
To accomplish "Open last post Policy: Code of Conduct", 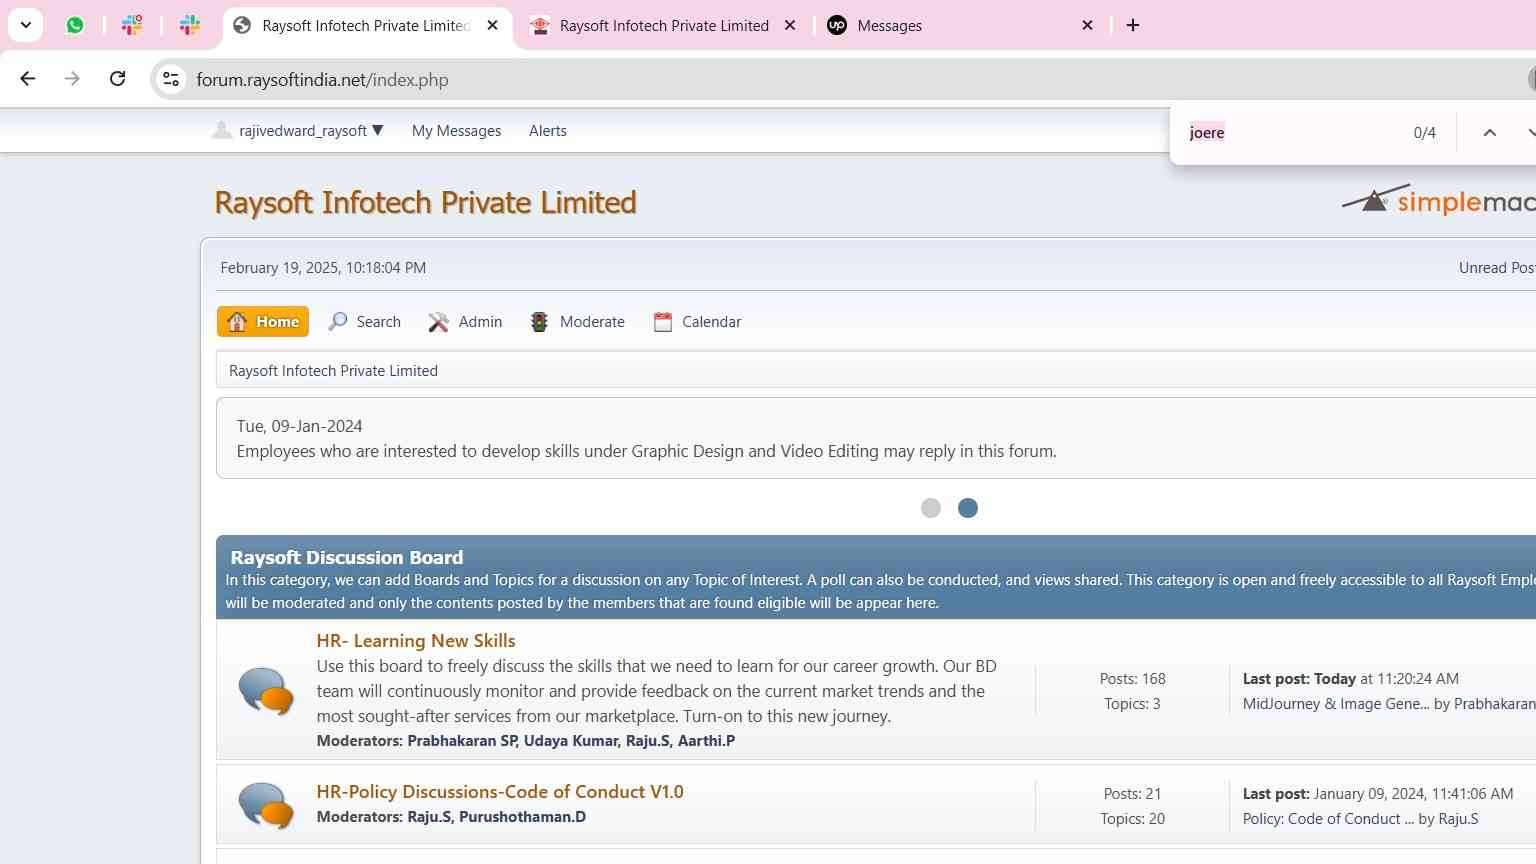I will tap(1328, 819).
